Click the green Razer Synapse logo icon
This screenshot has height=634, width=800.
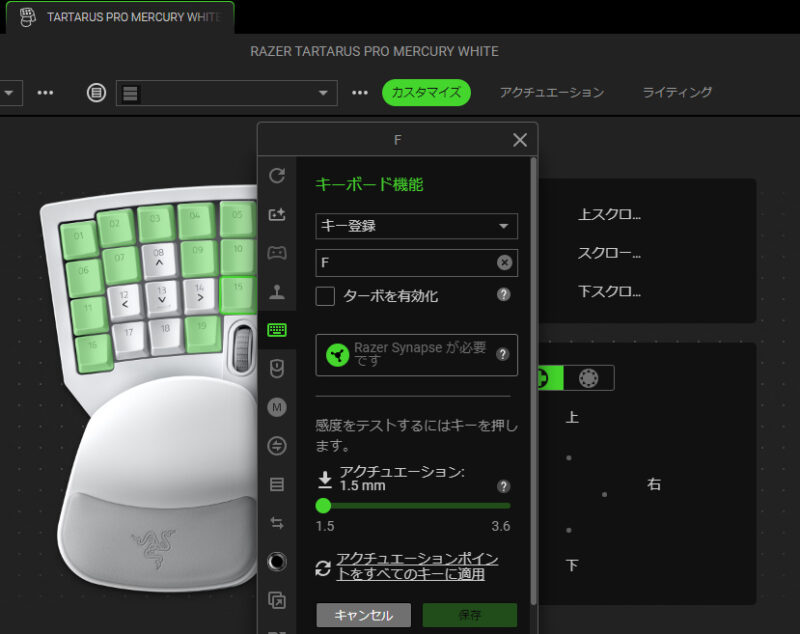tap(337, 355)
